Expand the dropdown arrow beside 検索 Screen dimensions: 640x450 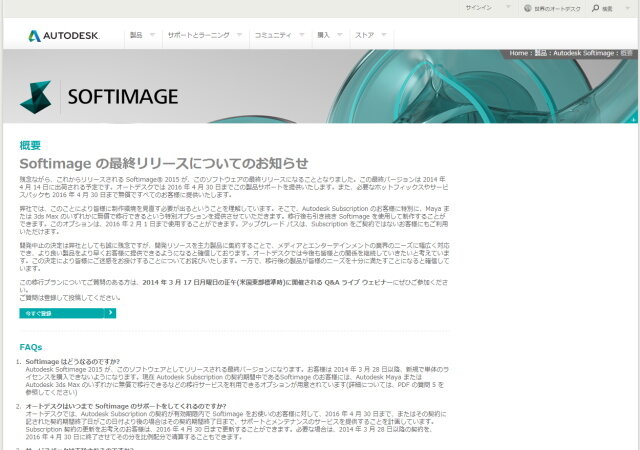[628, 7]
